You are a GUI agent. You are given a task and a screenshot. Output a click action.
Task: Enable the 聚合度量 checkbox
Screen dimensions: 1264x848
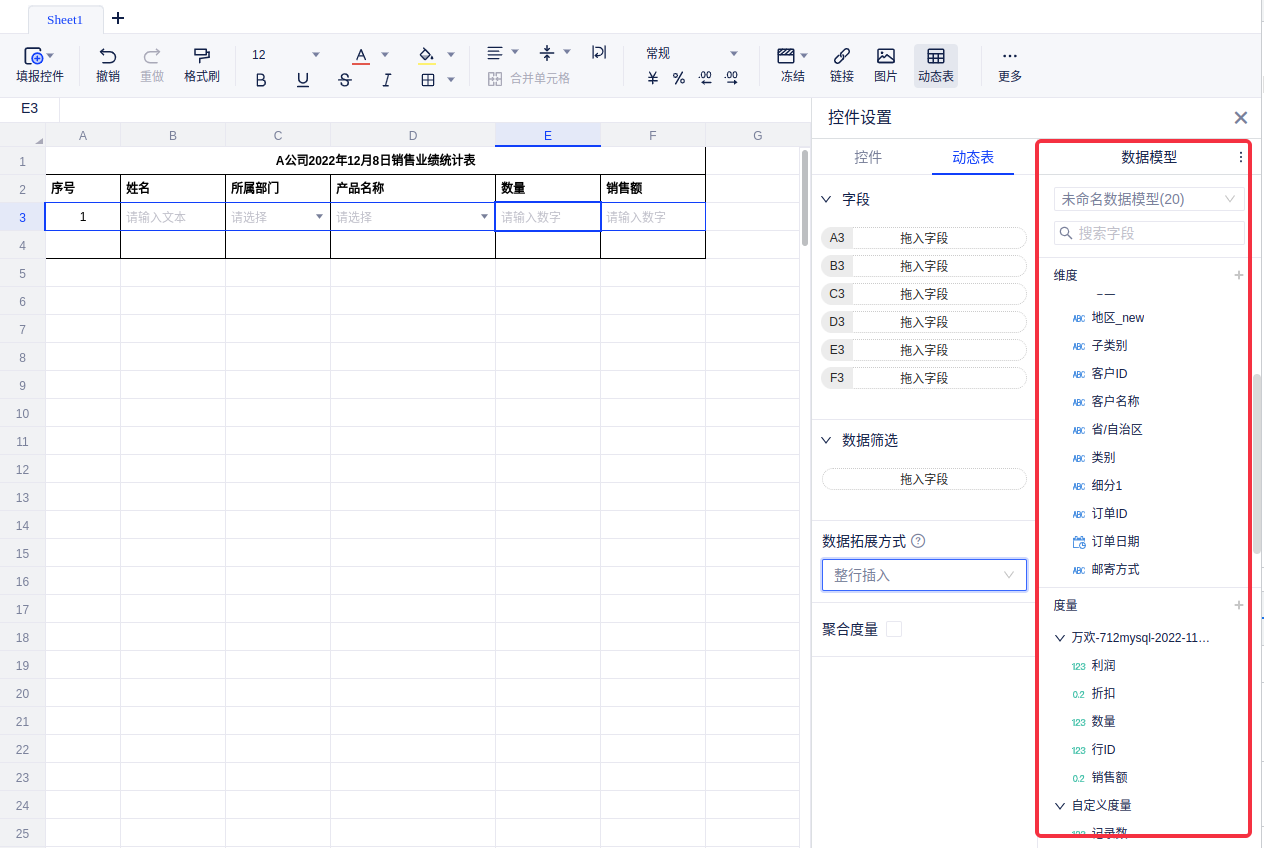pyautogui.click(x=894, y=629)
